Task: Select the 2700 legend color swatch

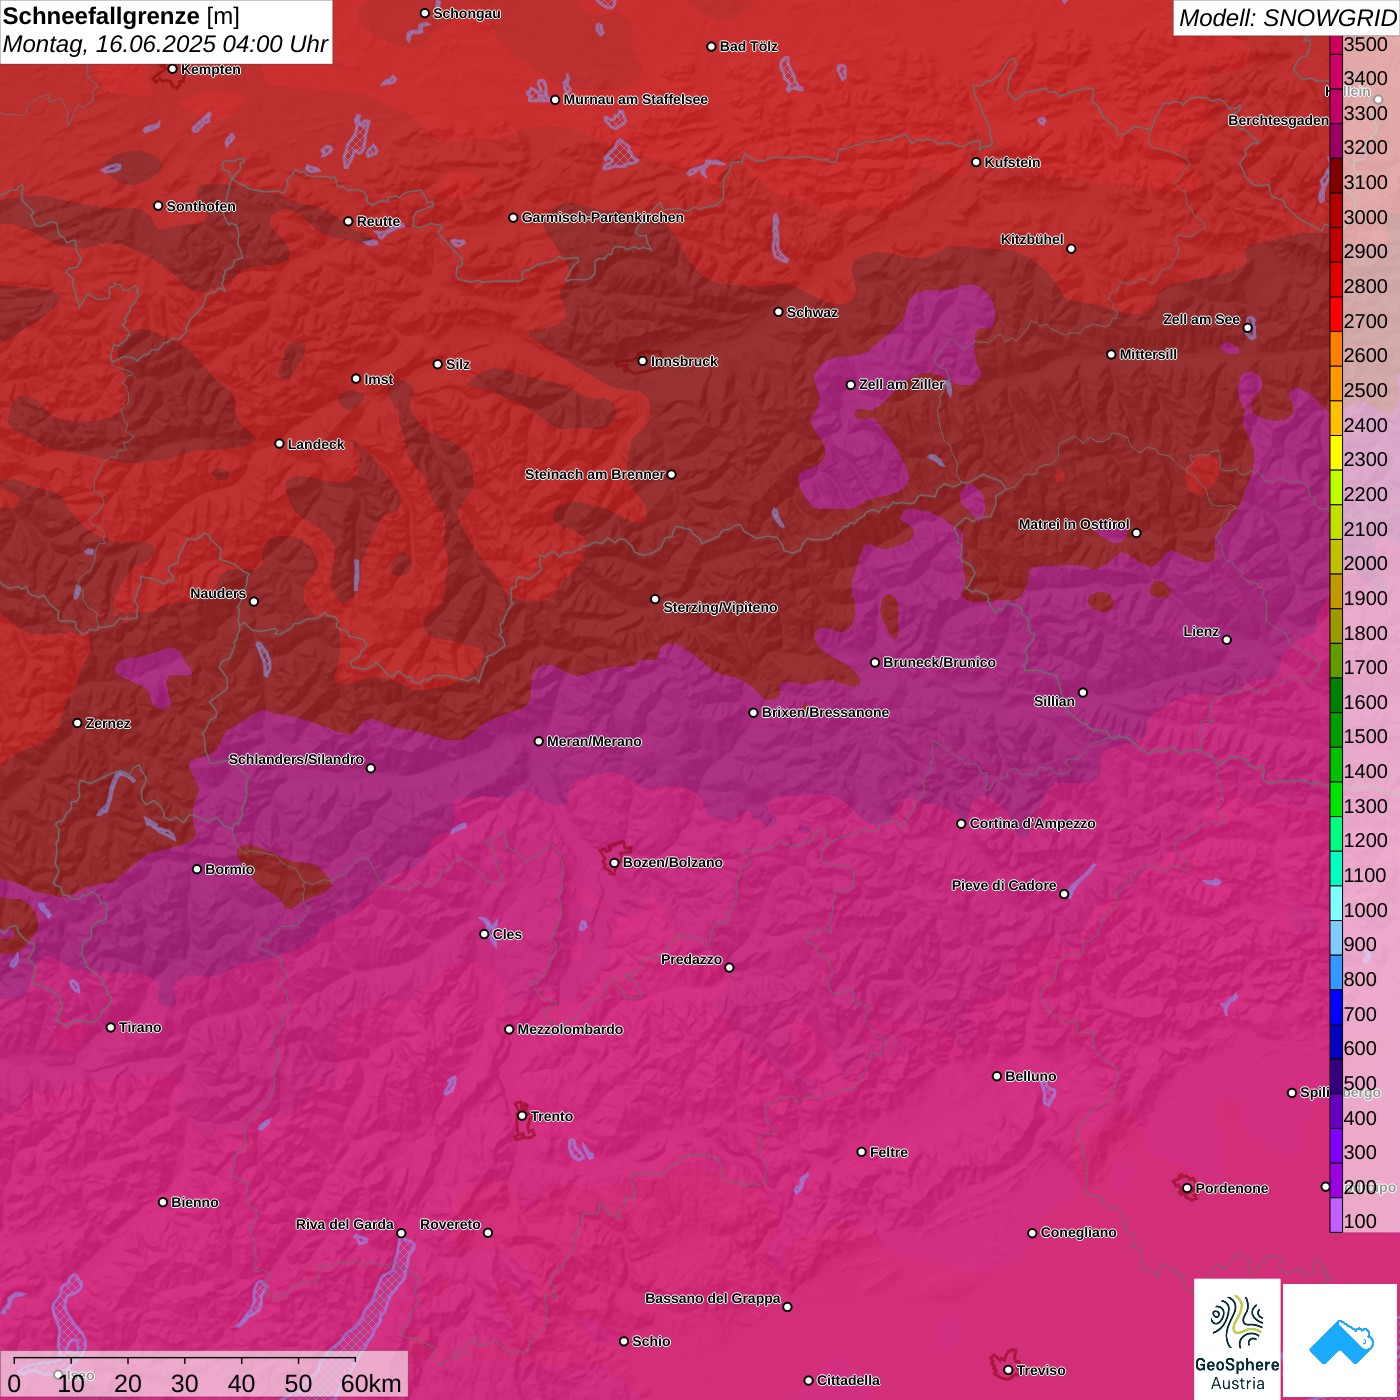Action: click(x=1336, y=315)
